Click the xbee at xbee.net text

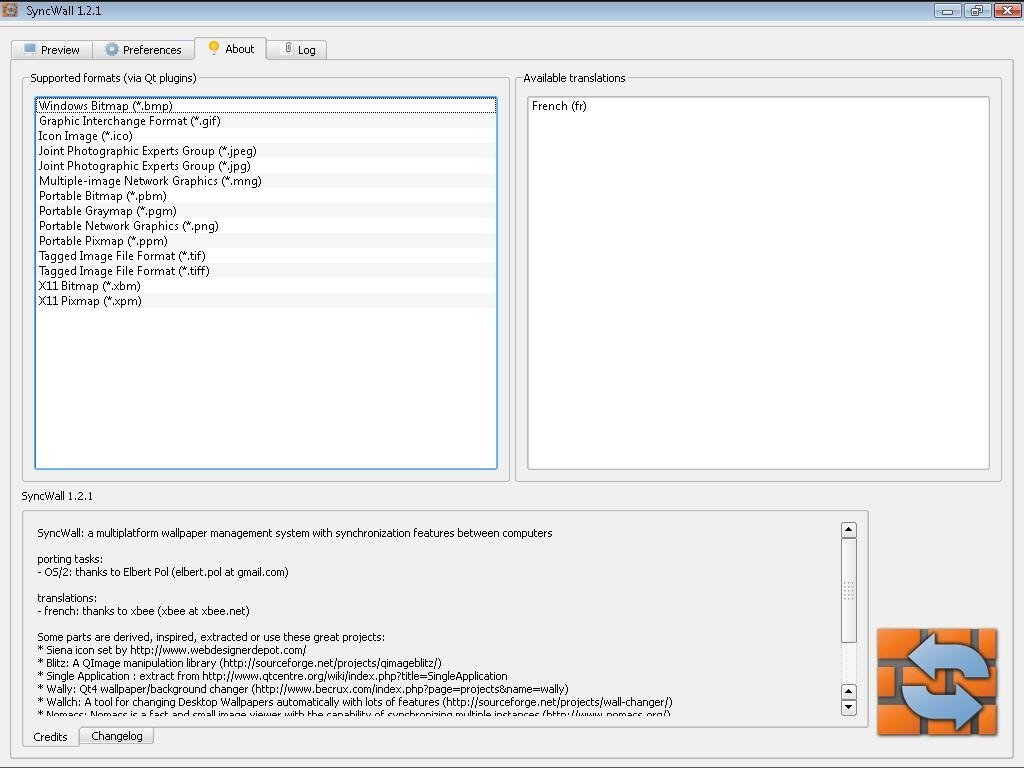click(203, 611)
